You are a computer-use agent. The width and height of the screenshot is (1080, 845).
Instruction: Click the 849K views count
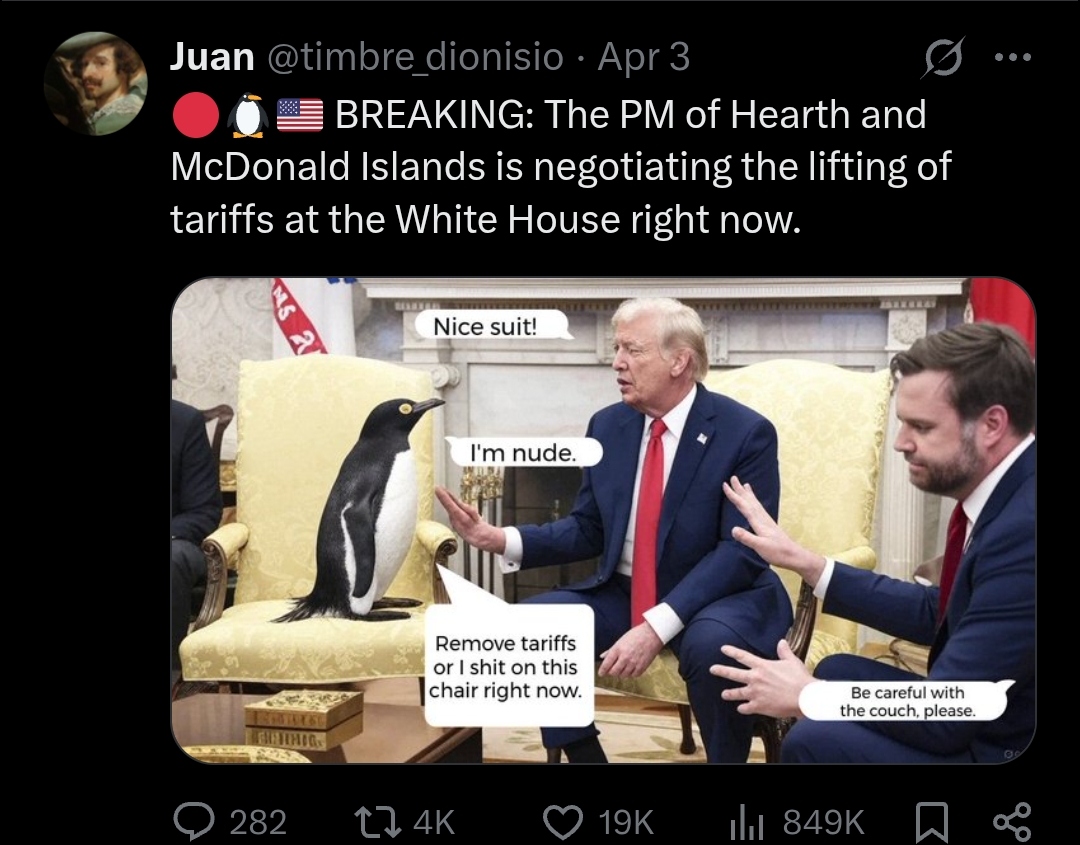click(823, 822)
